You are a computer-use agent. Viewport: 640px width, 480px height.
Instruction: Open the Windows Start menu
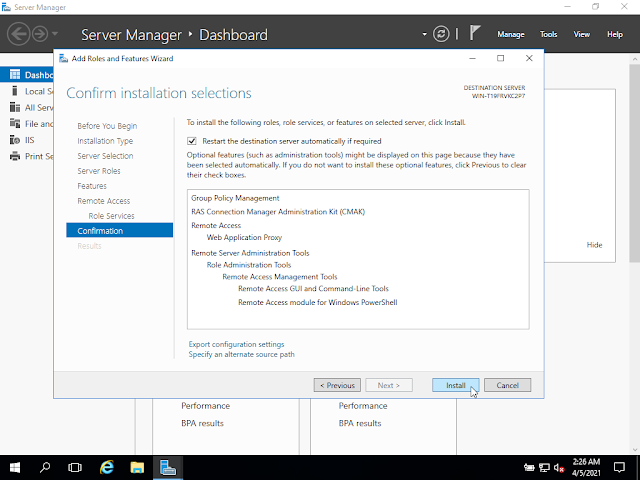[15, 468]
